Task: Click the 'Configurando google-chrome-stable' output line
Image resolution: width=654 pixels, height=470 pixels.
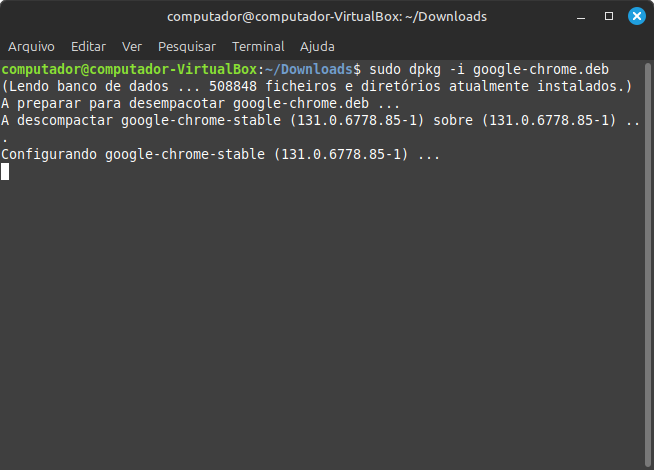Action: pos(220,155)
